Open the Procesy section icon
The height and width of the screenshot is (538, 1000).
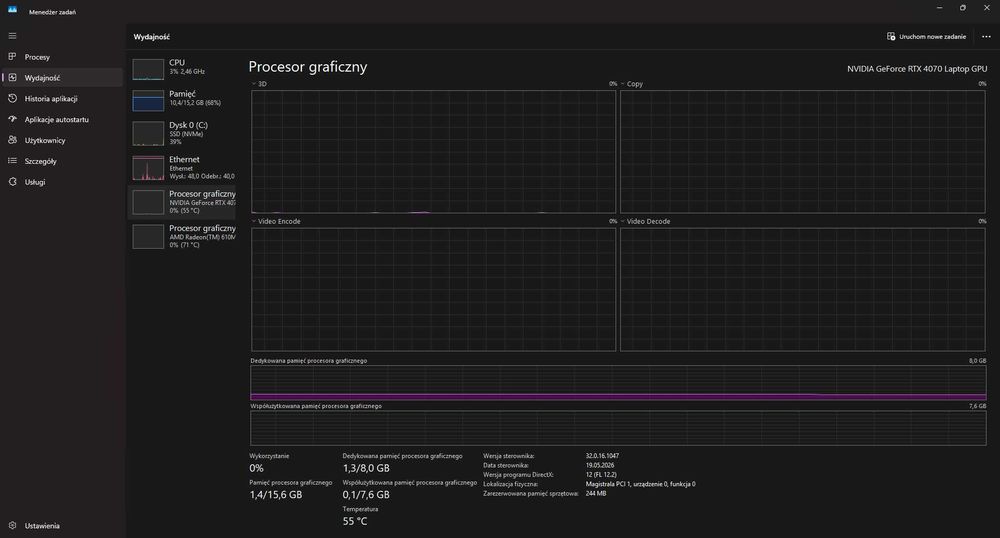(12, 57)
